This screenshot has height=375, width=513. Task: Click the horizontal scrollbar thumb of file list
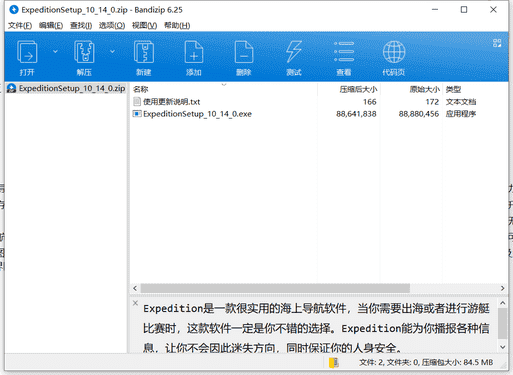275,288
